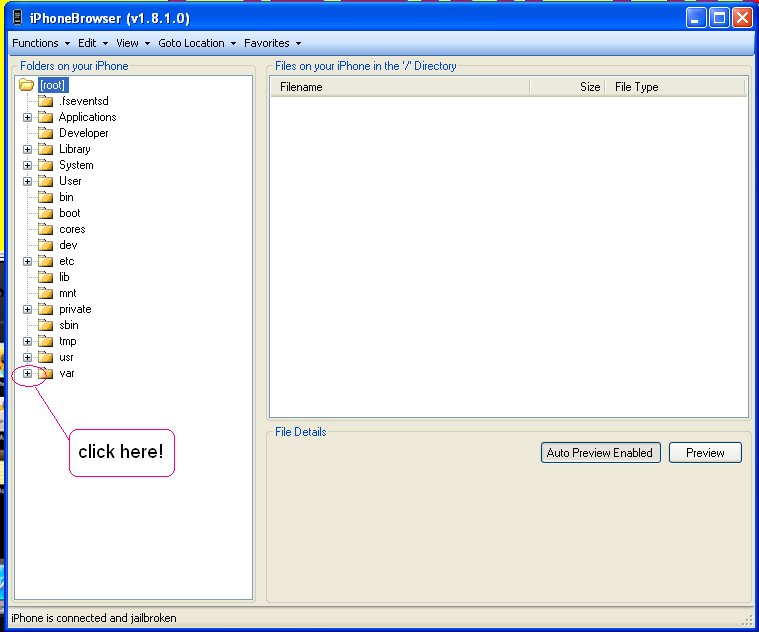Click the dev folder icon

[x=46, y=245]
